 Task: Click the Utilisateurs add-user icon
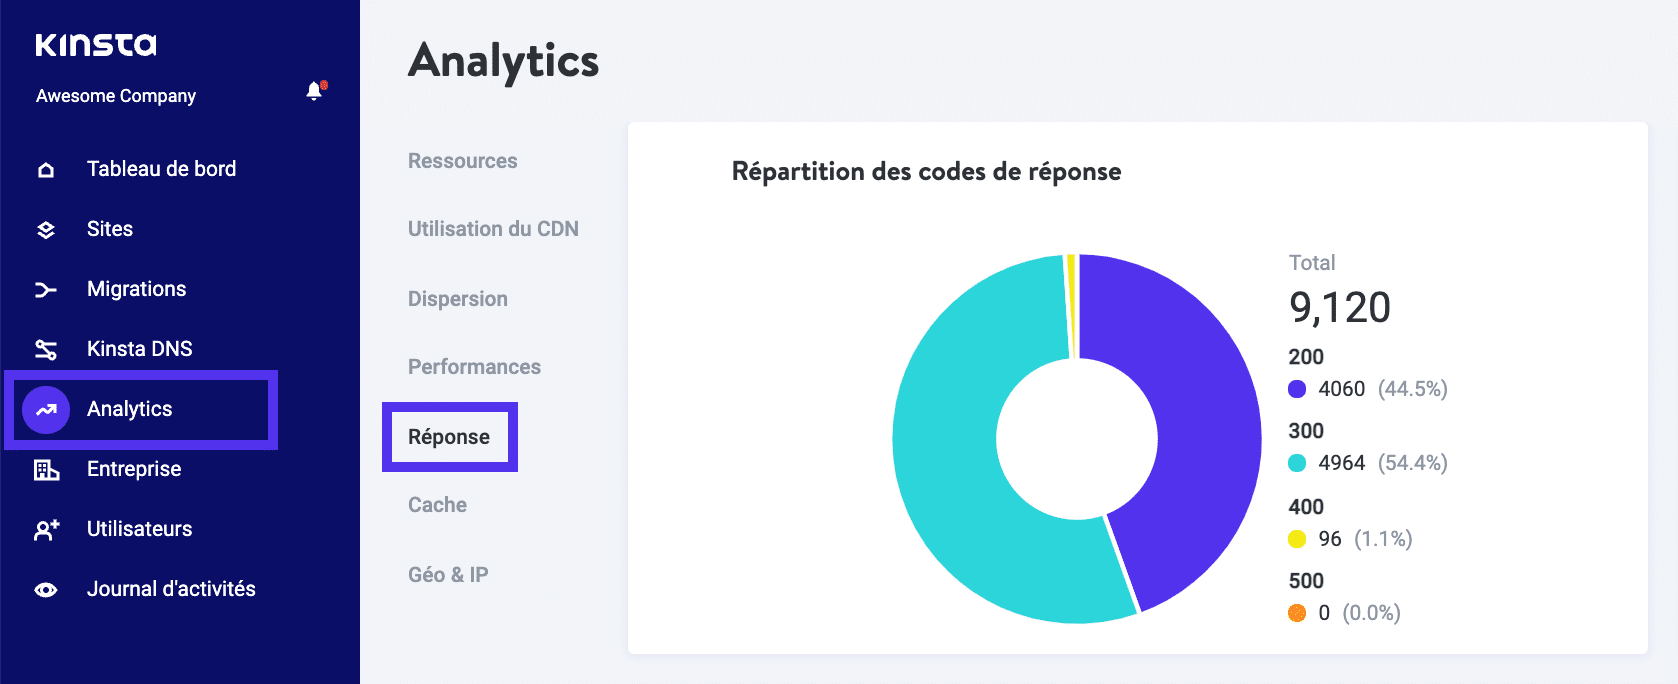[46, 529]
